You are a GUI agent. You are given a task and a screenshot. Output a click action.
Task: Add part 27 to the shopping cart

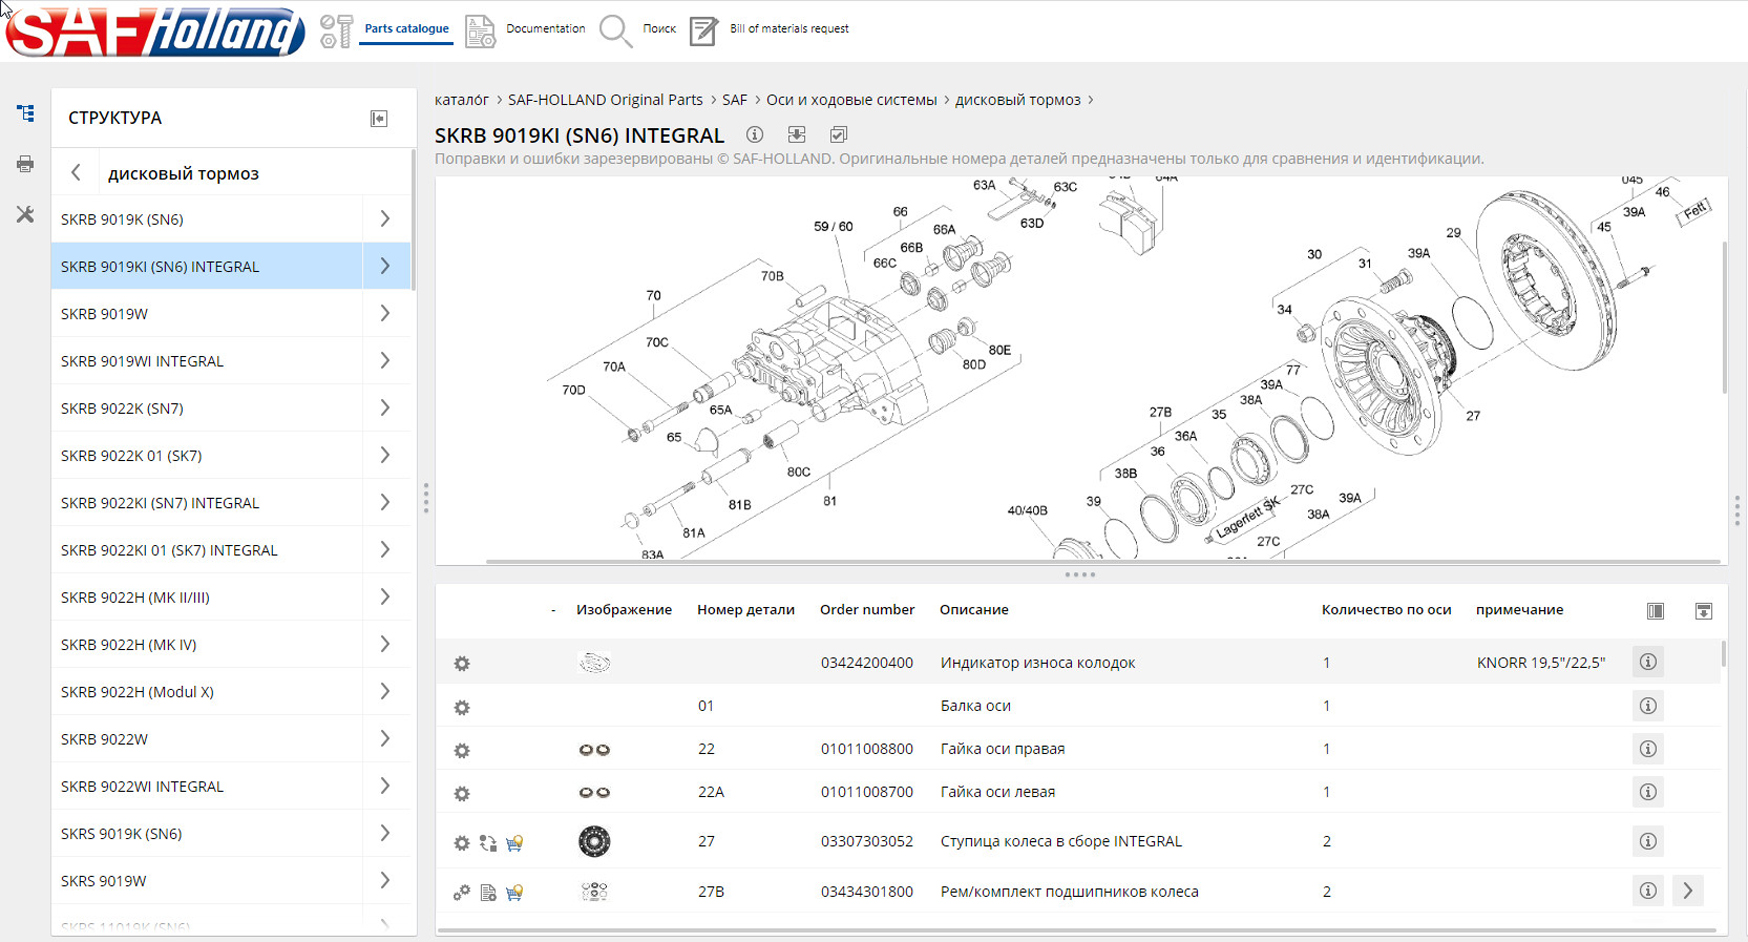point(514,843)
